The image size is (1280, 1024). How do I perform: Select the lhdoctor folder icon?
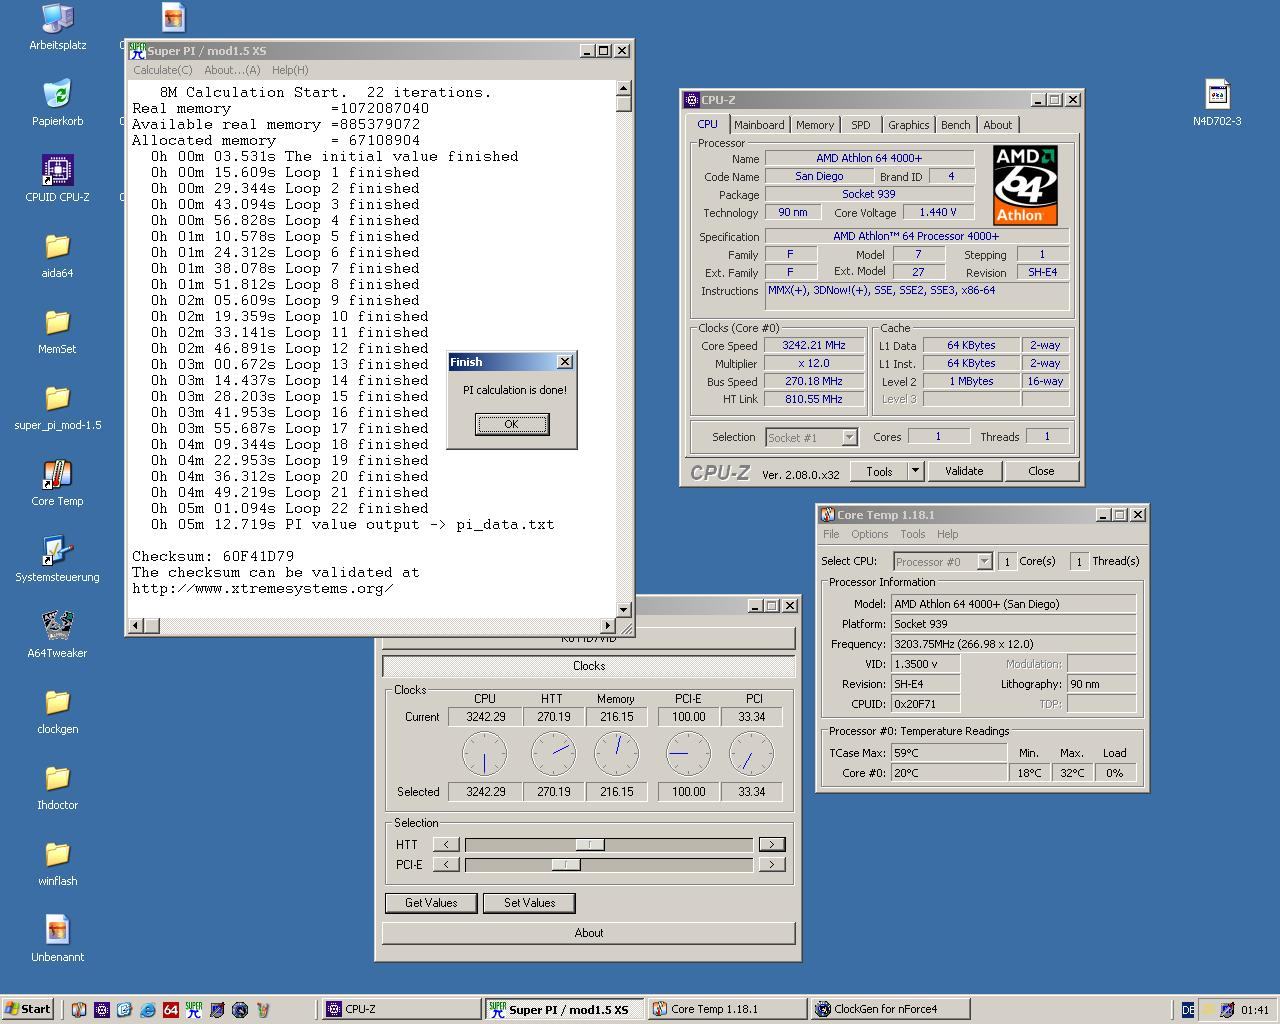(57, 787)
